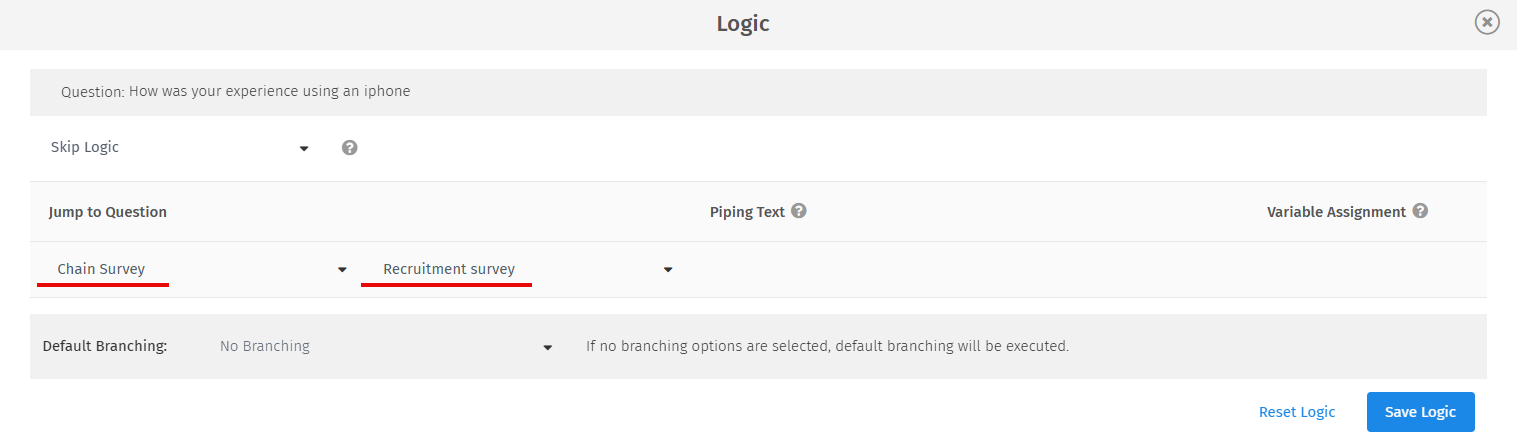Click the caret arrow beside Recruitment survey
Screen dimensions: 1517x447
668,270
